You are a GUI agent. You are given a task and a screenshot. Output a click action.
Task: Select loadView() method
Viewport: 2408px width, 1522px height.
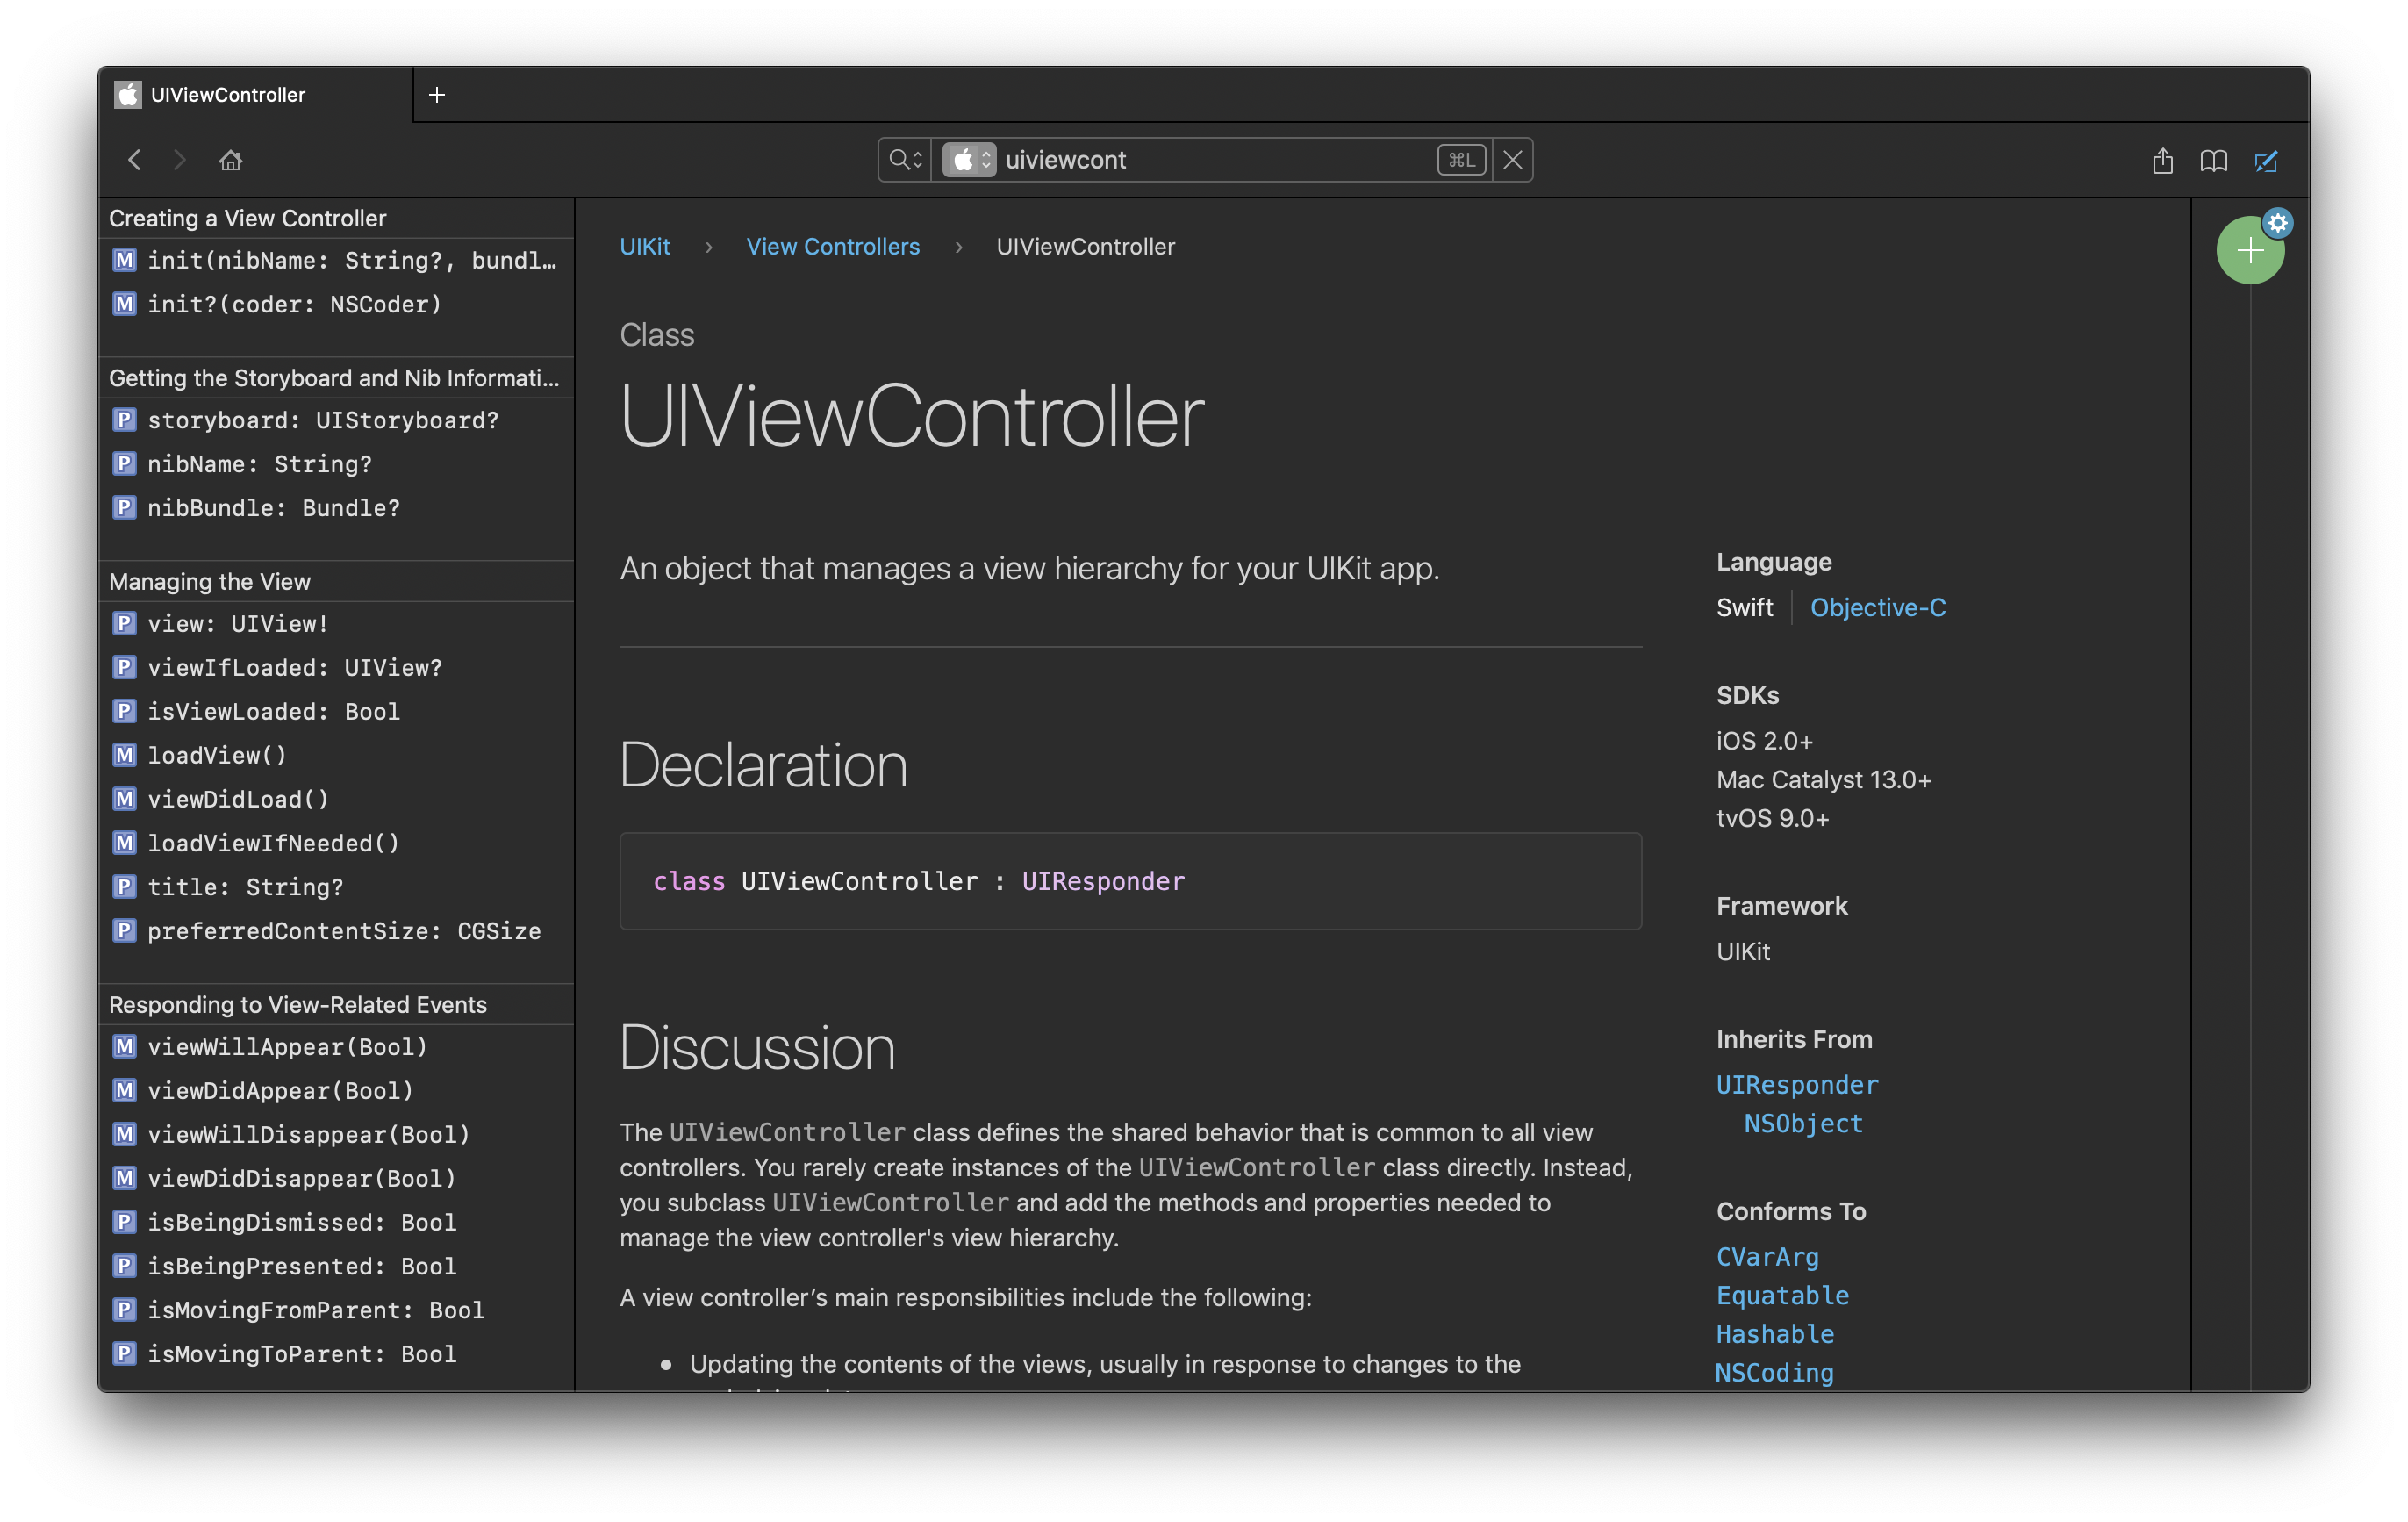[336, 756]
